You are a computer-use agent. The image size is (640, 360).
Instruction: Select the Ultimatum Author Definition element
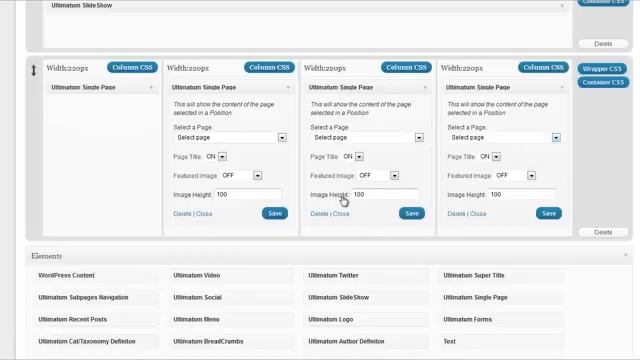[366, 342]
